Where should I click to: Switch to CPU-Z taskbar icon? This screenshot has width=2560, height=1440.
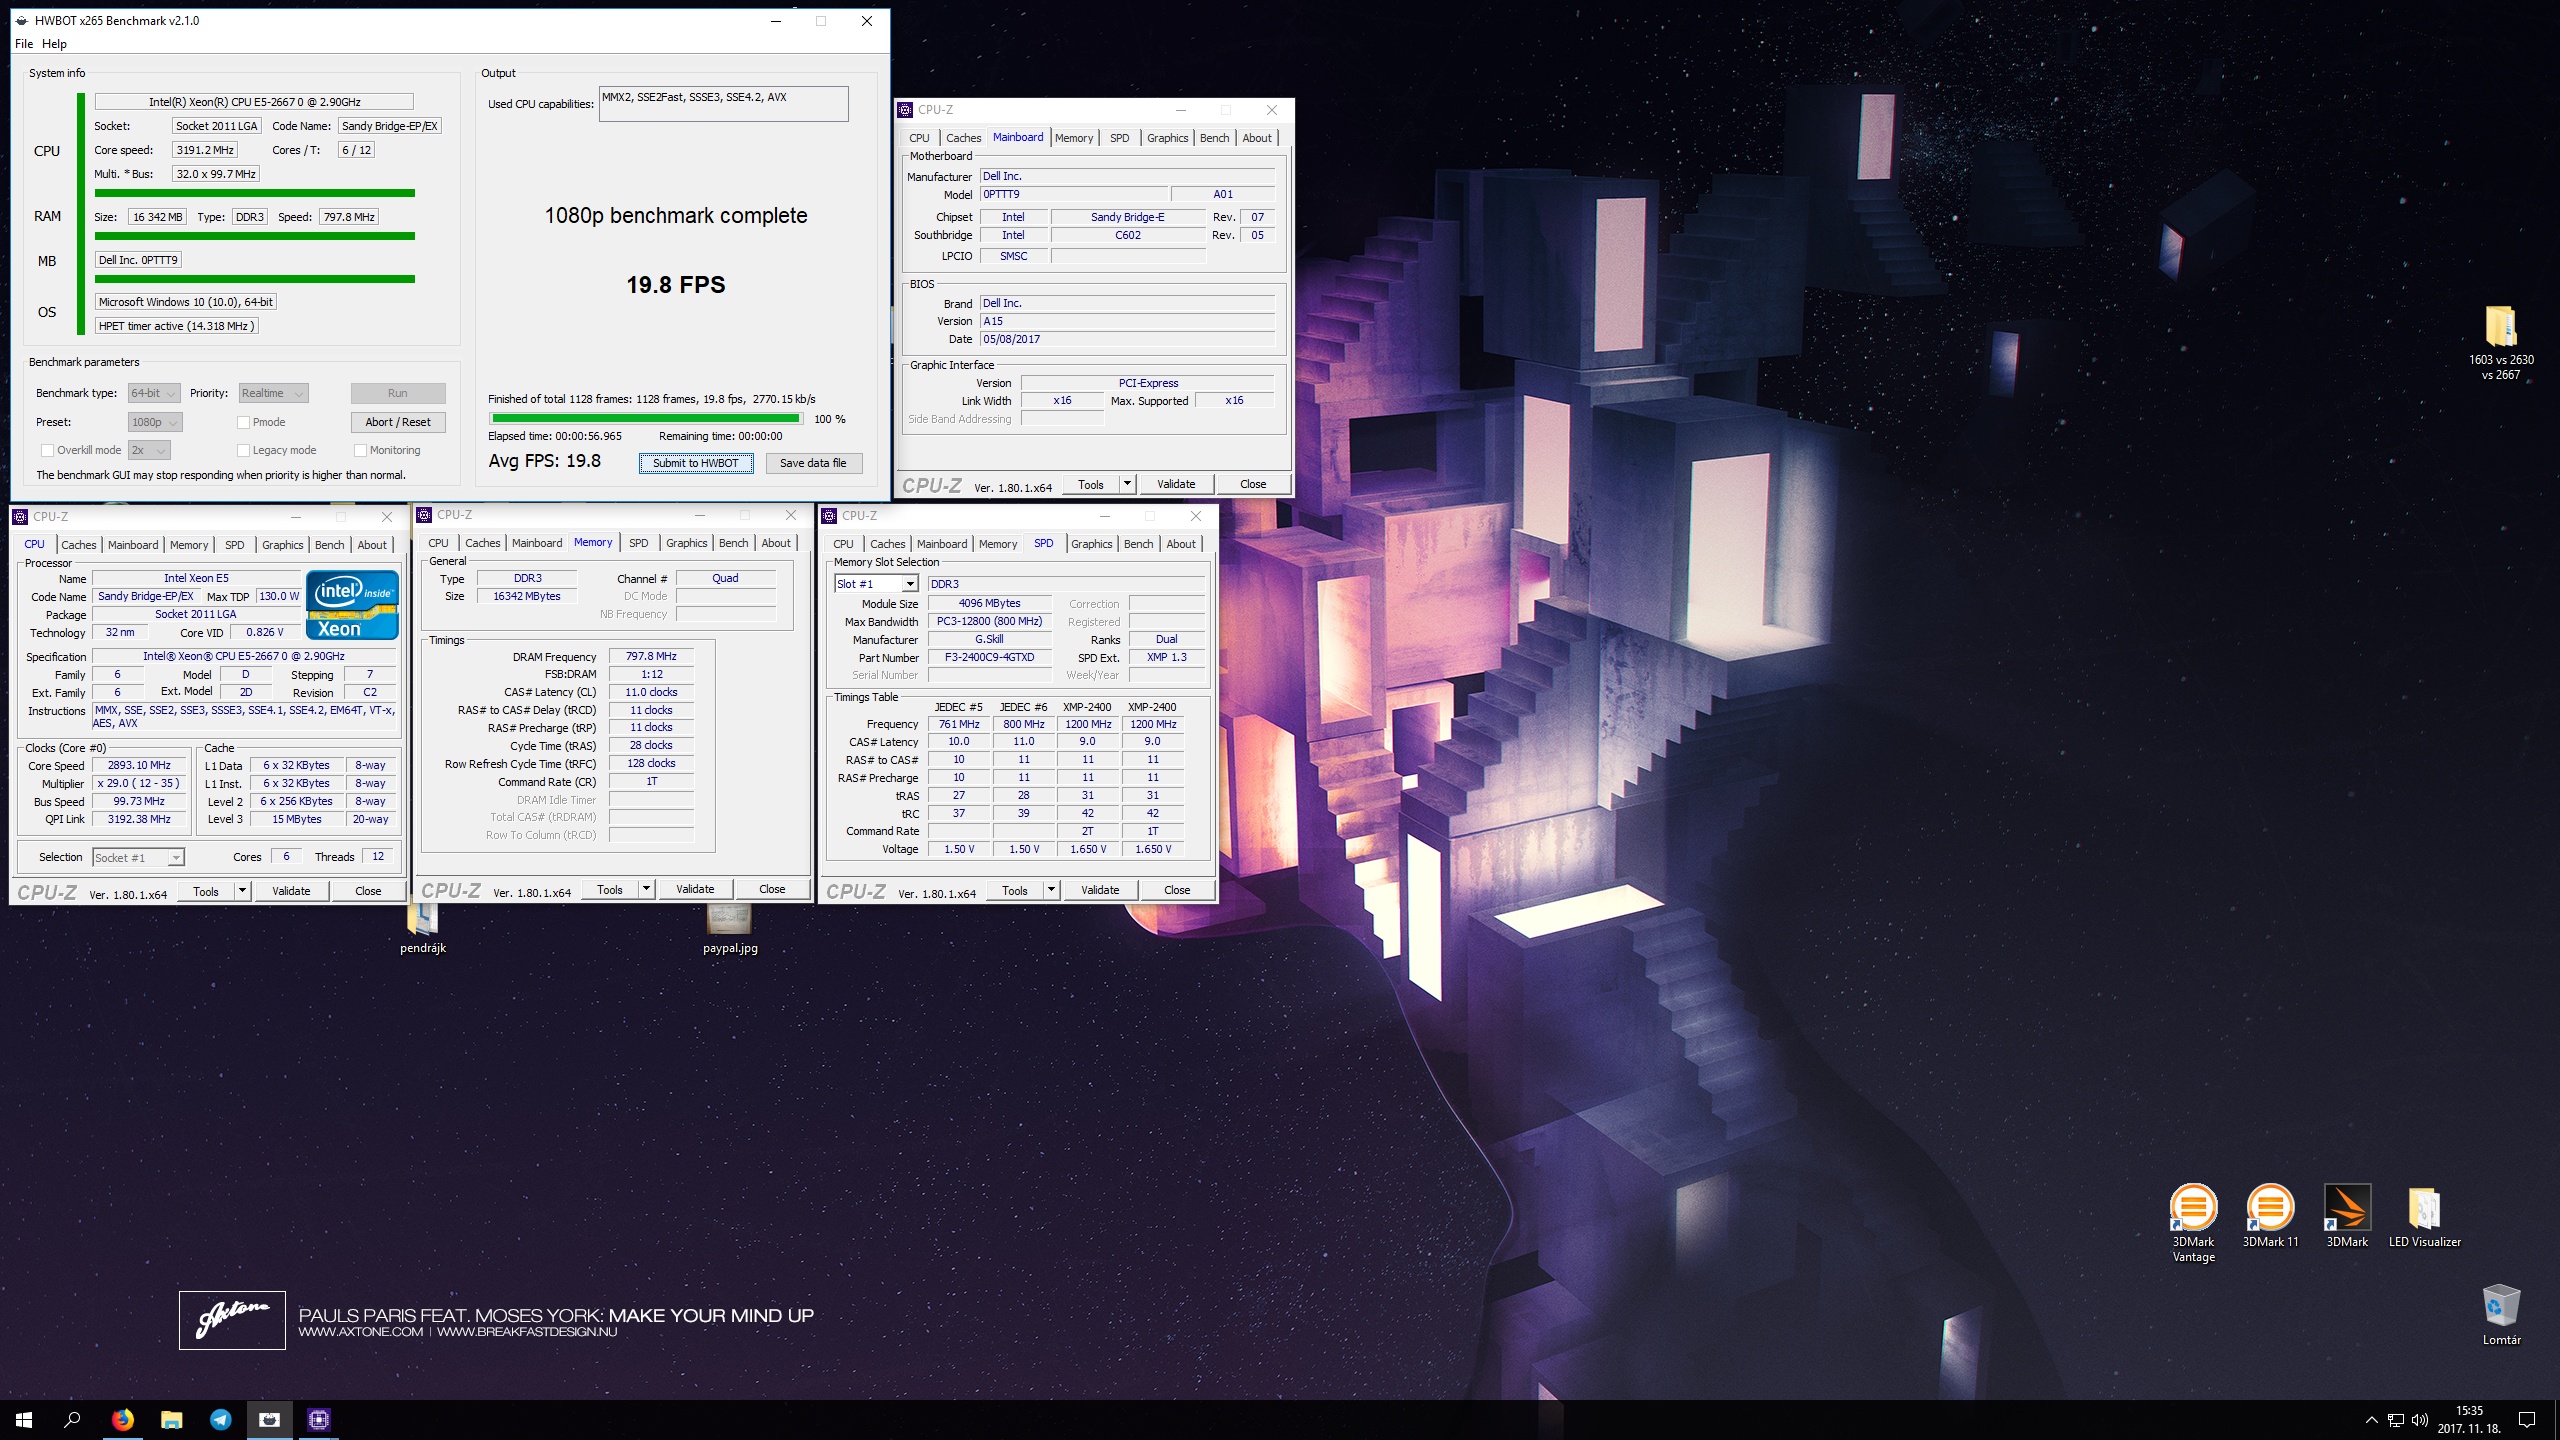click(318, 1419)
